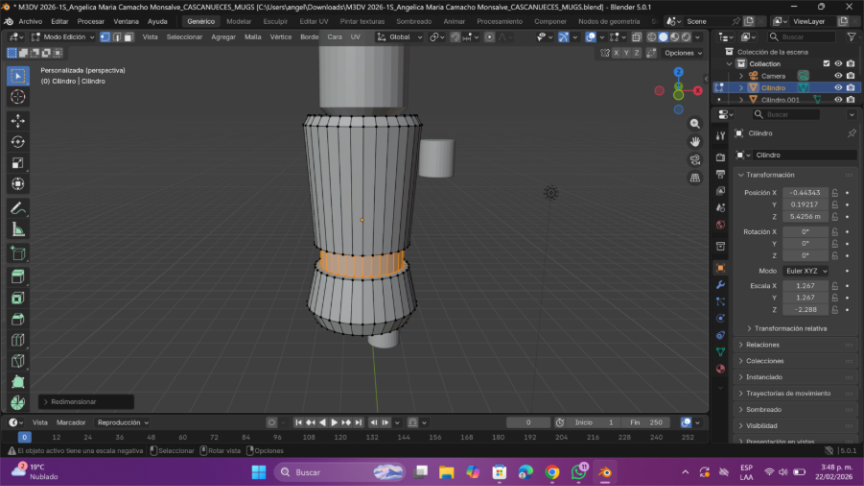Switch to face select mode

(x=129, y=37)
